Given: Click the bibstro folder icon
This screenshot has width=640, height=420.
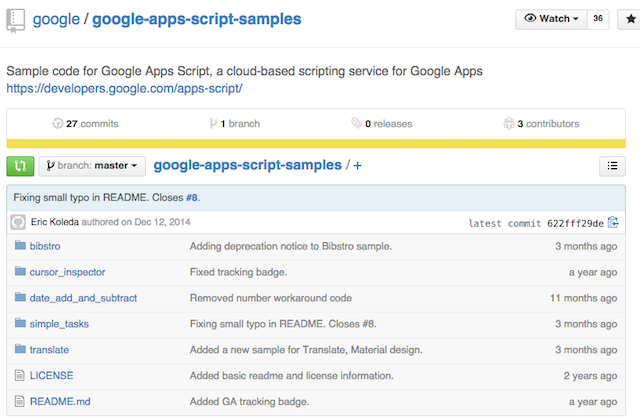Looking at the screenshot, I should (x=19, y=246).
